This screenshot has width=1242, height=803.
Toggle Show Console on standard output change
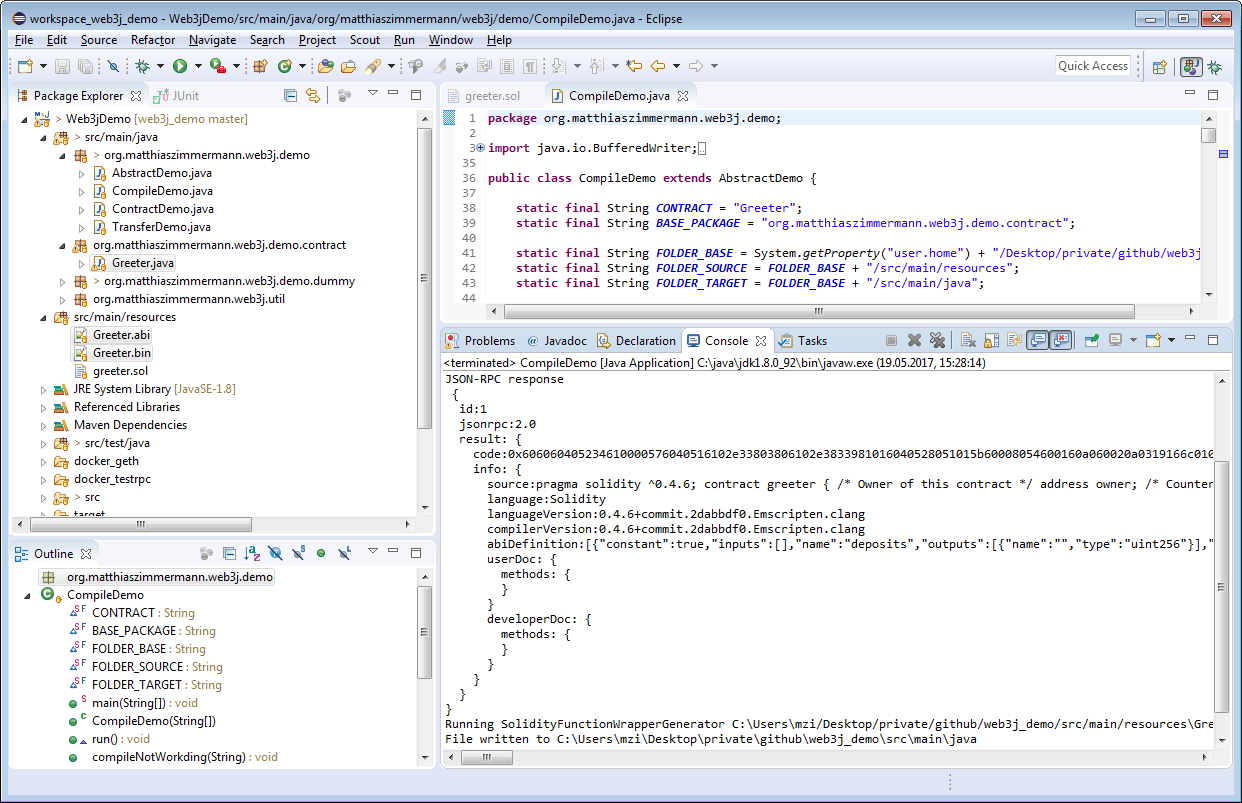point(1039,340)
